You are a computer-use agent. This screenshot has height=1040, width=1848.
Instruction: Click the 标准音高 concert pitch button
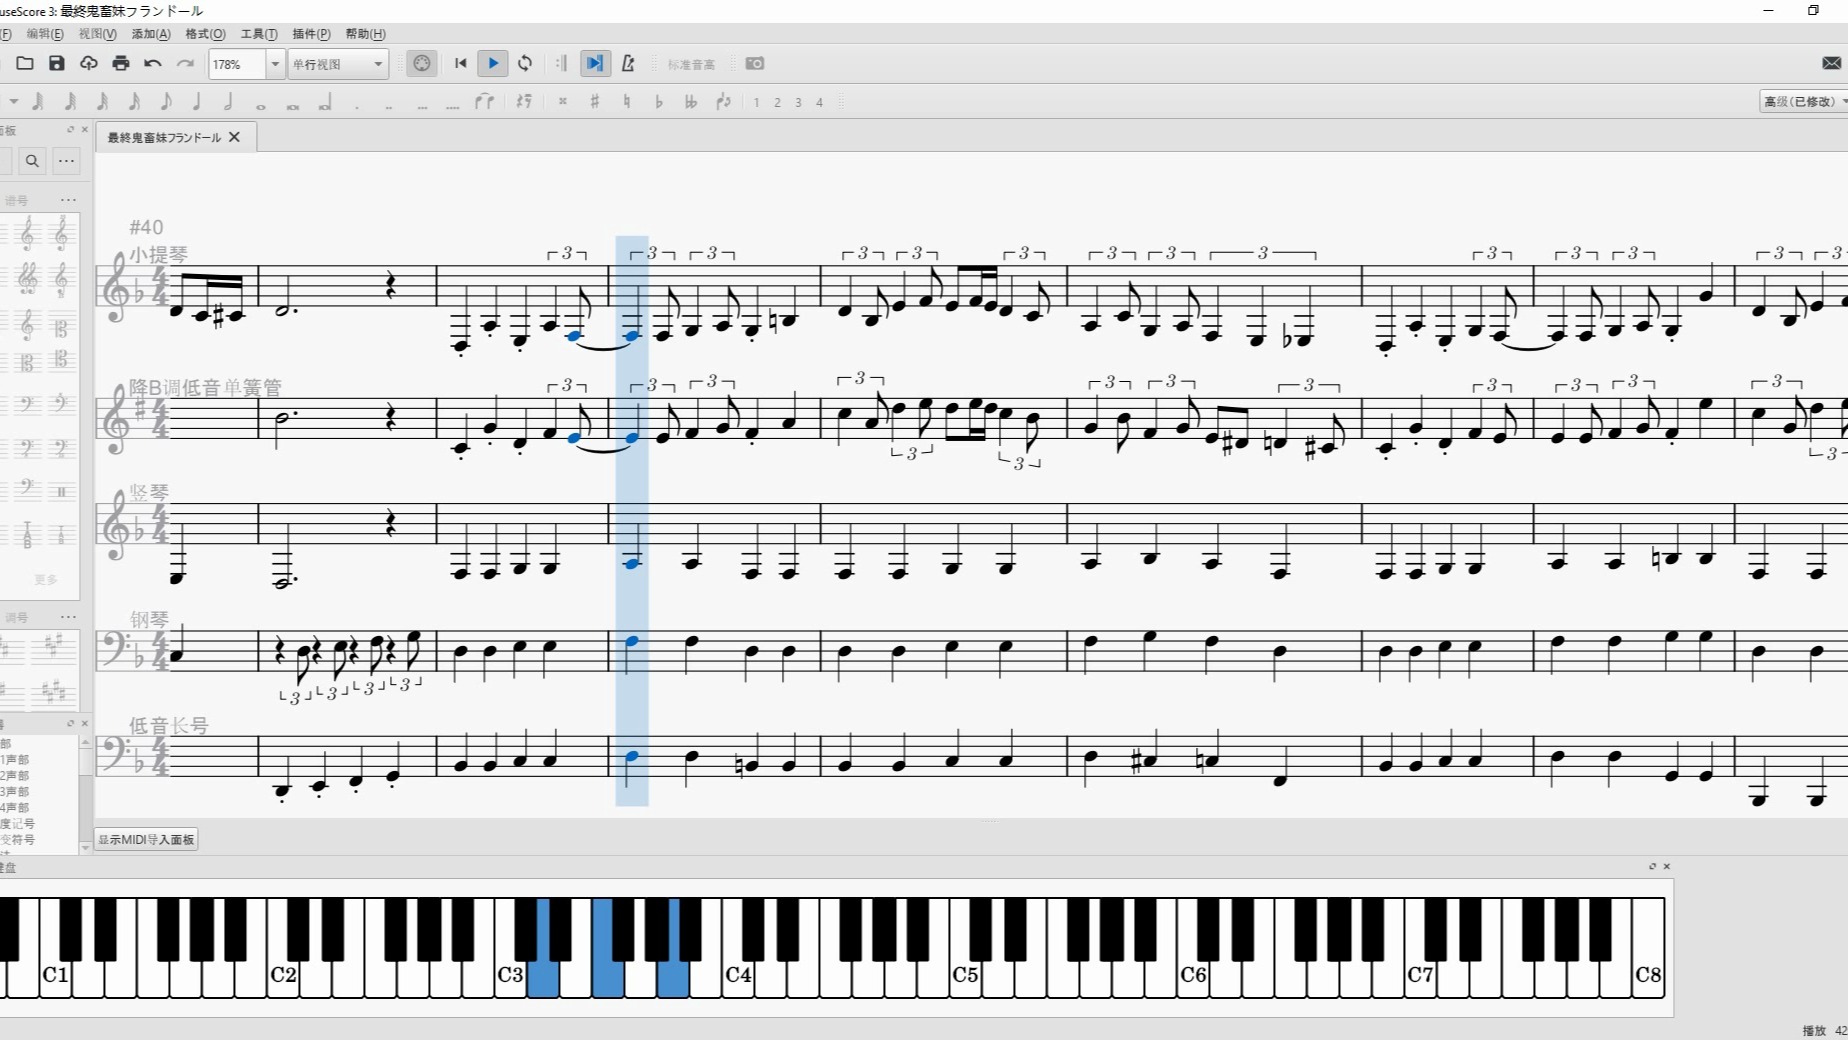(x=691, y=64)
